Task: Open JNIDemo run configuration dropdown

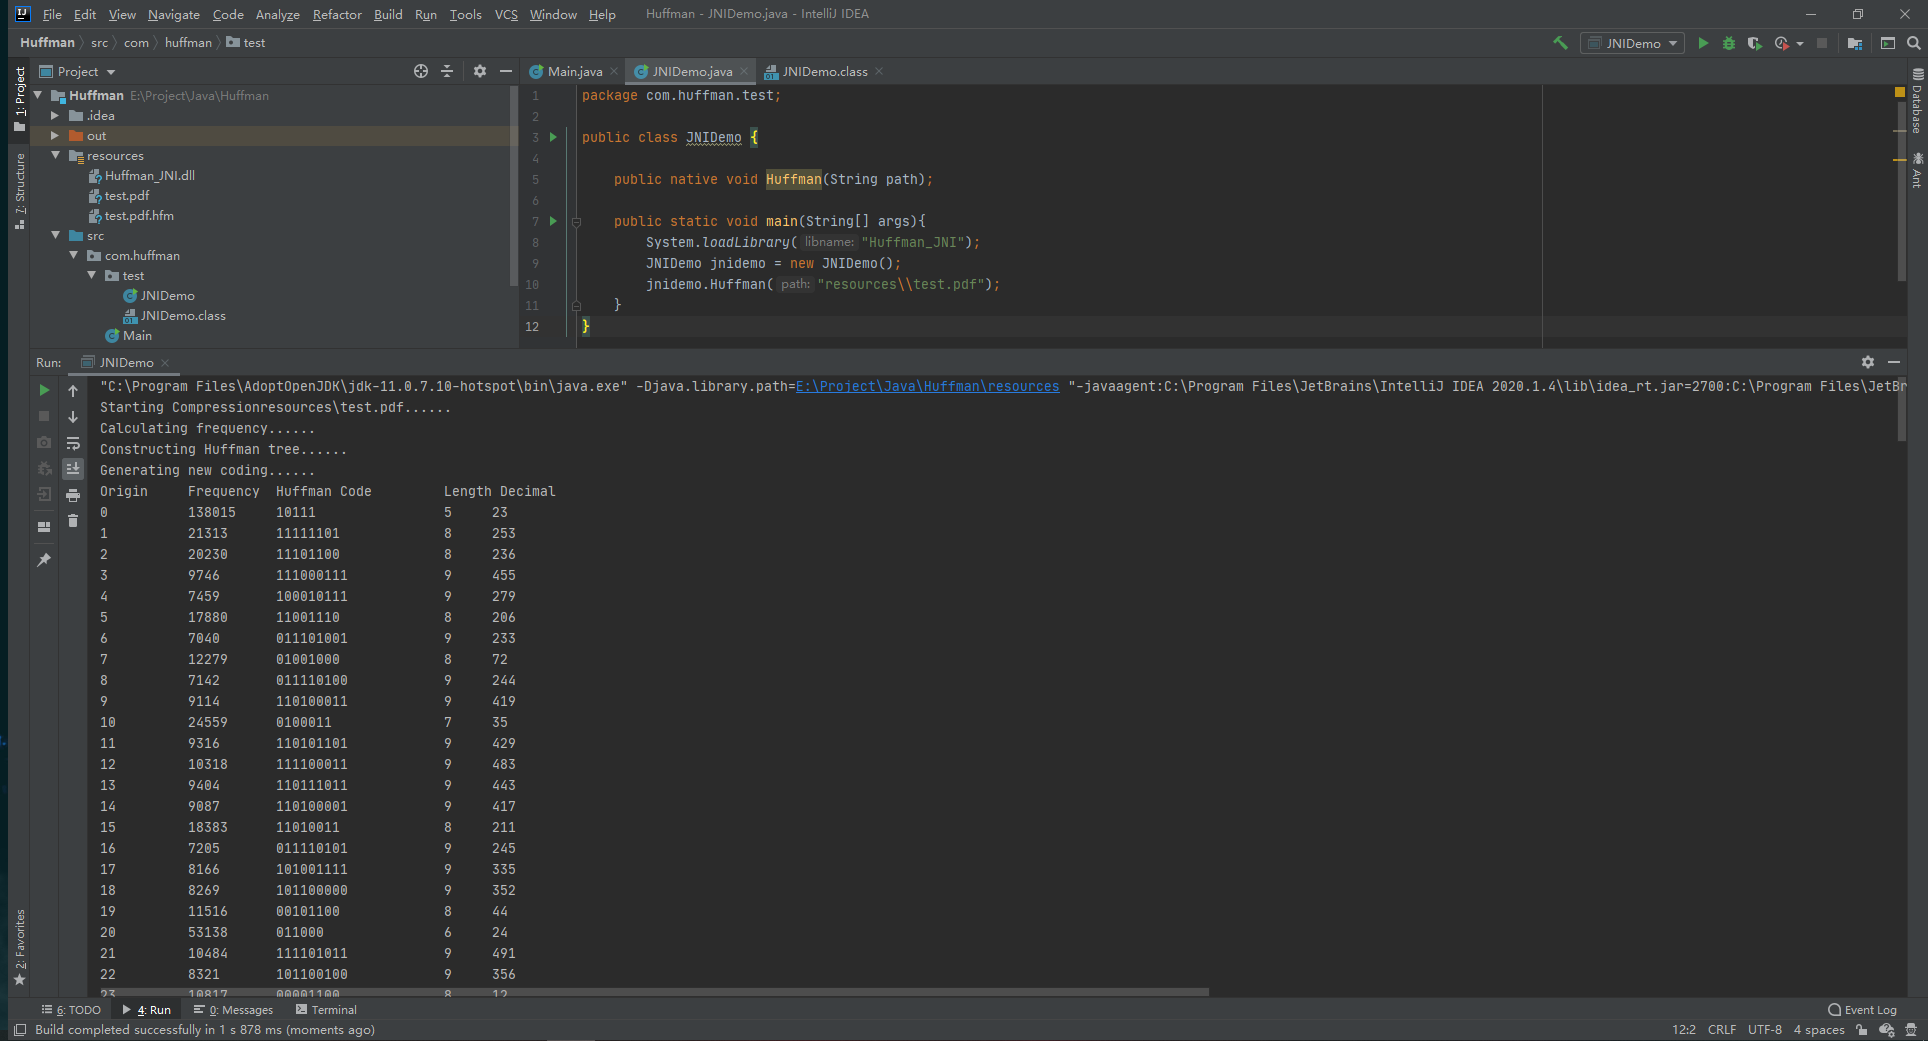Action: (1632, 43)
